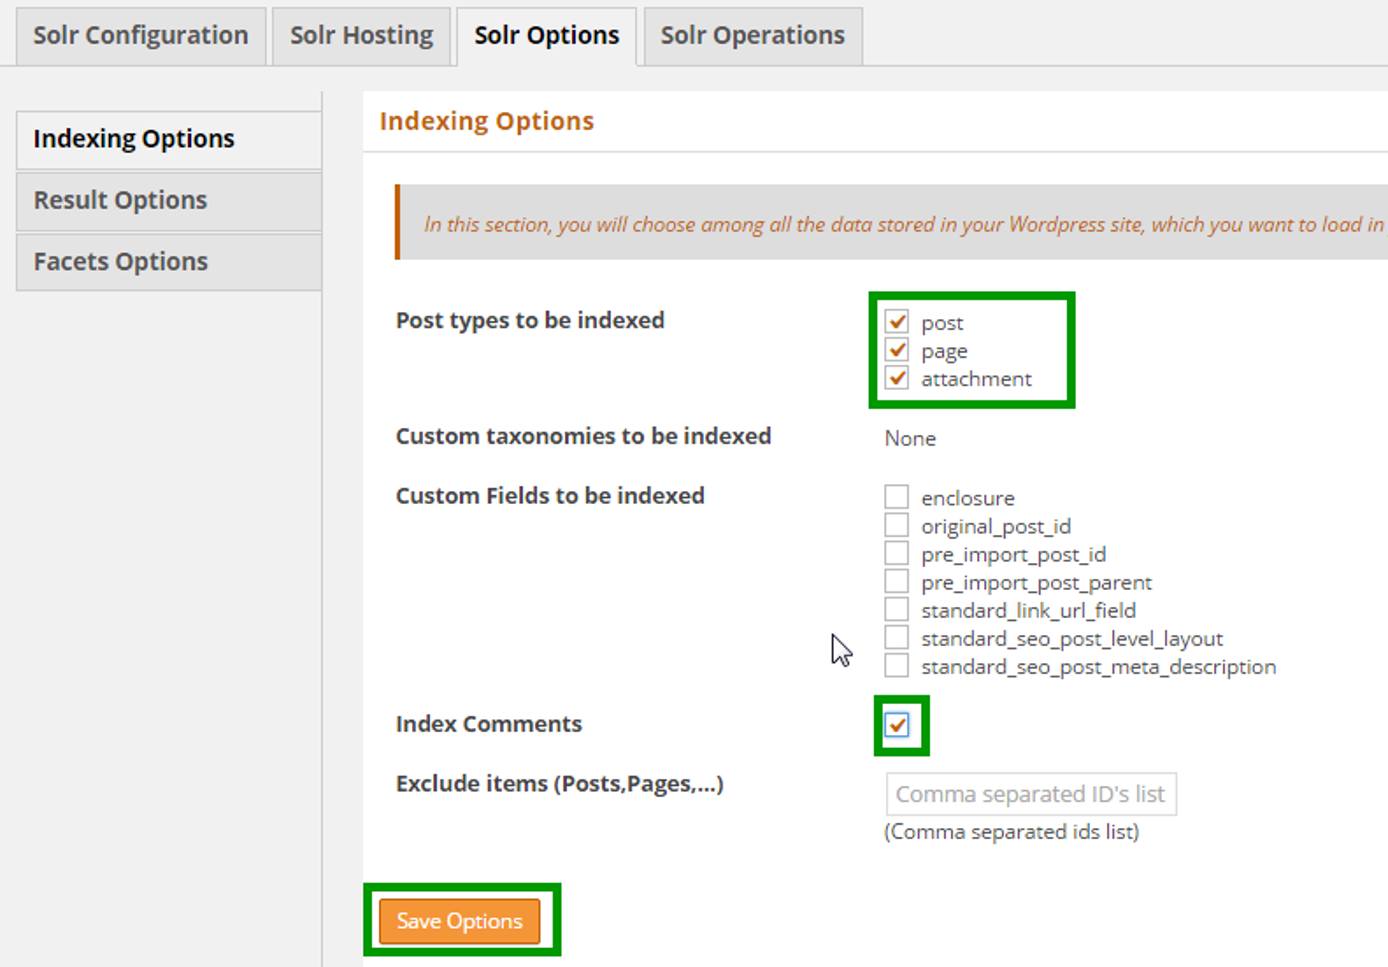1388x967 pixels.
Task: Open the Result Options section
Action: [120, 200]
